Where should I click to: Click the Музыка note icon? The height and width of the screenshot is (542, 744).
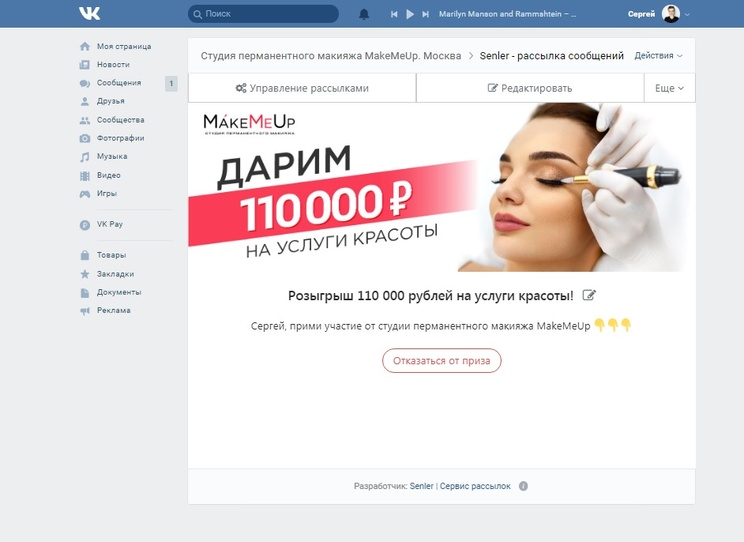click(x=85, y=157)
